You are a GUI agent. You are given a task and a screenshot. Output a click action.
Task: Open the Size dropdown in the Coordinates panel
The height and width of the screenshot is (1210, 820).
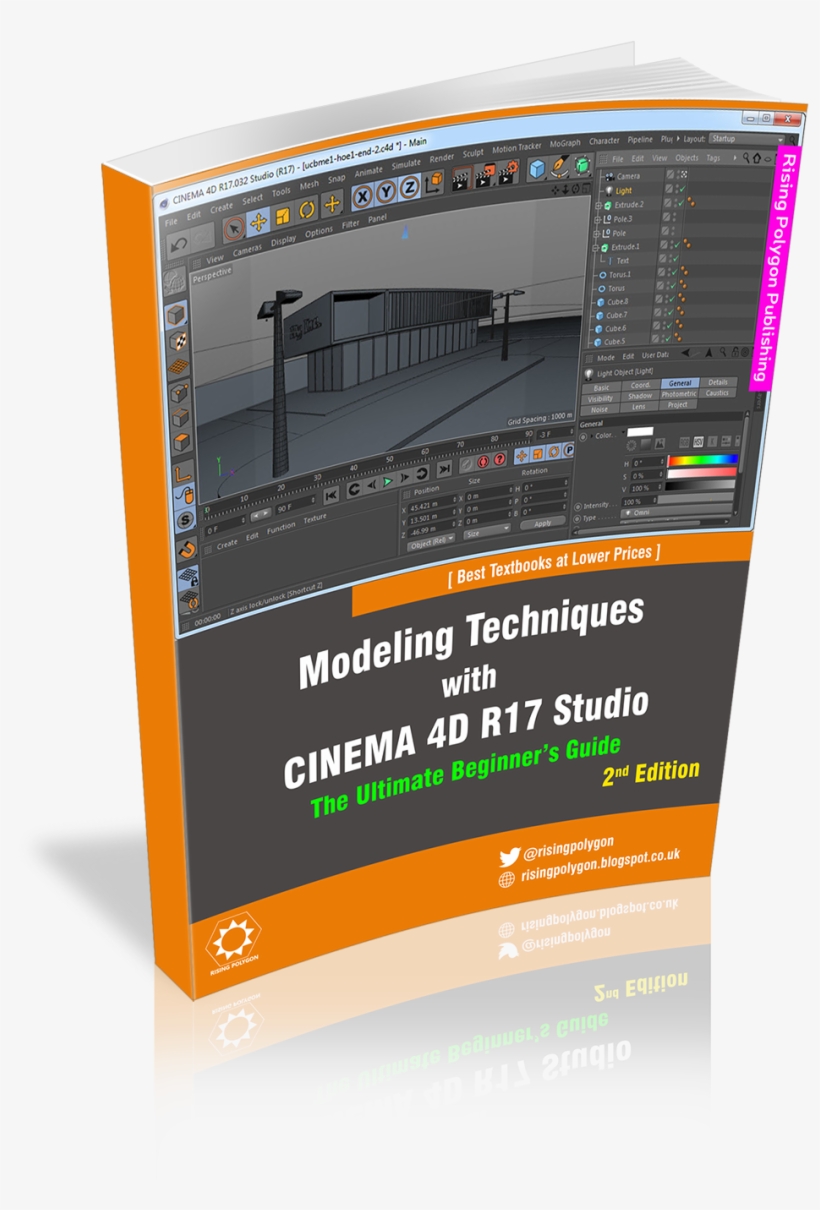(486, 533)
